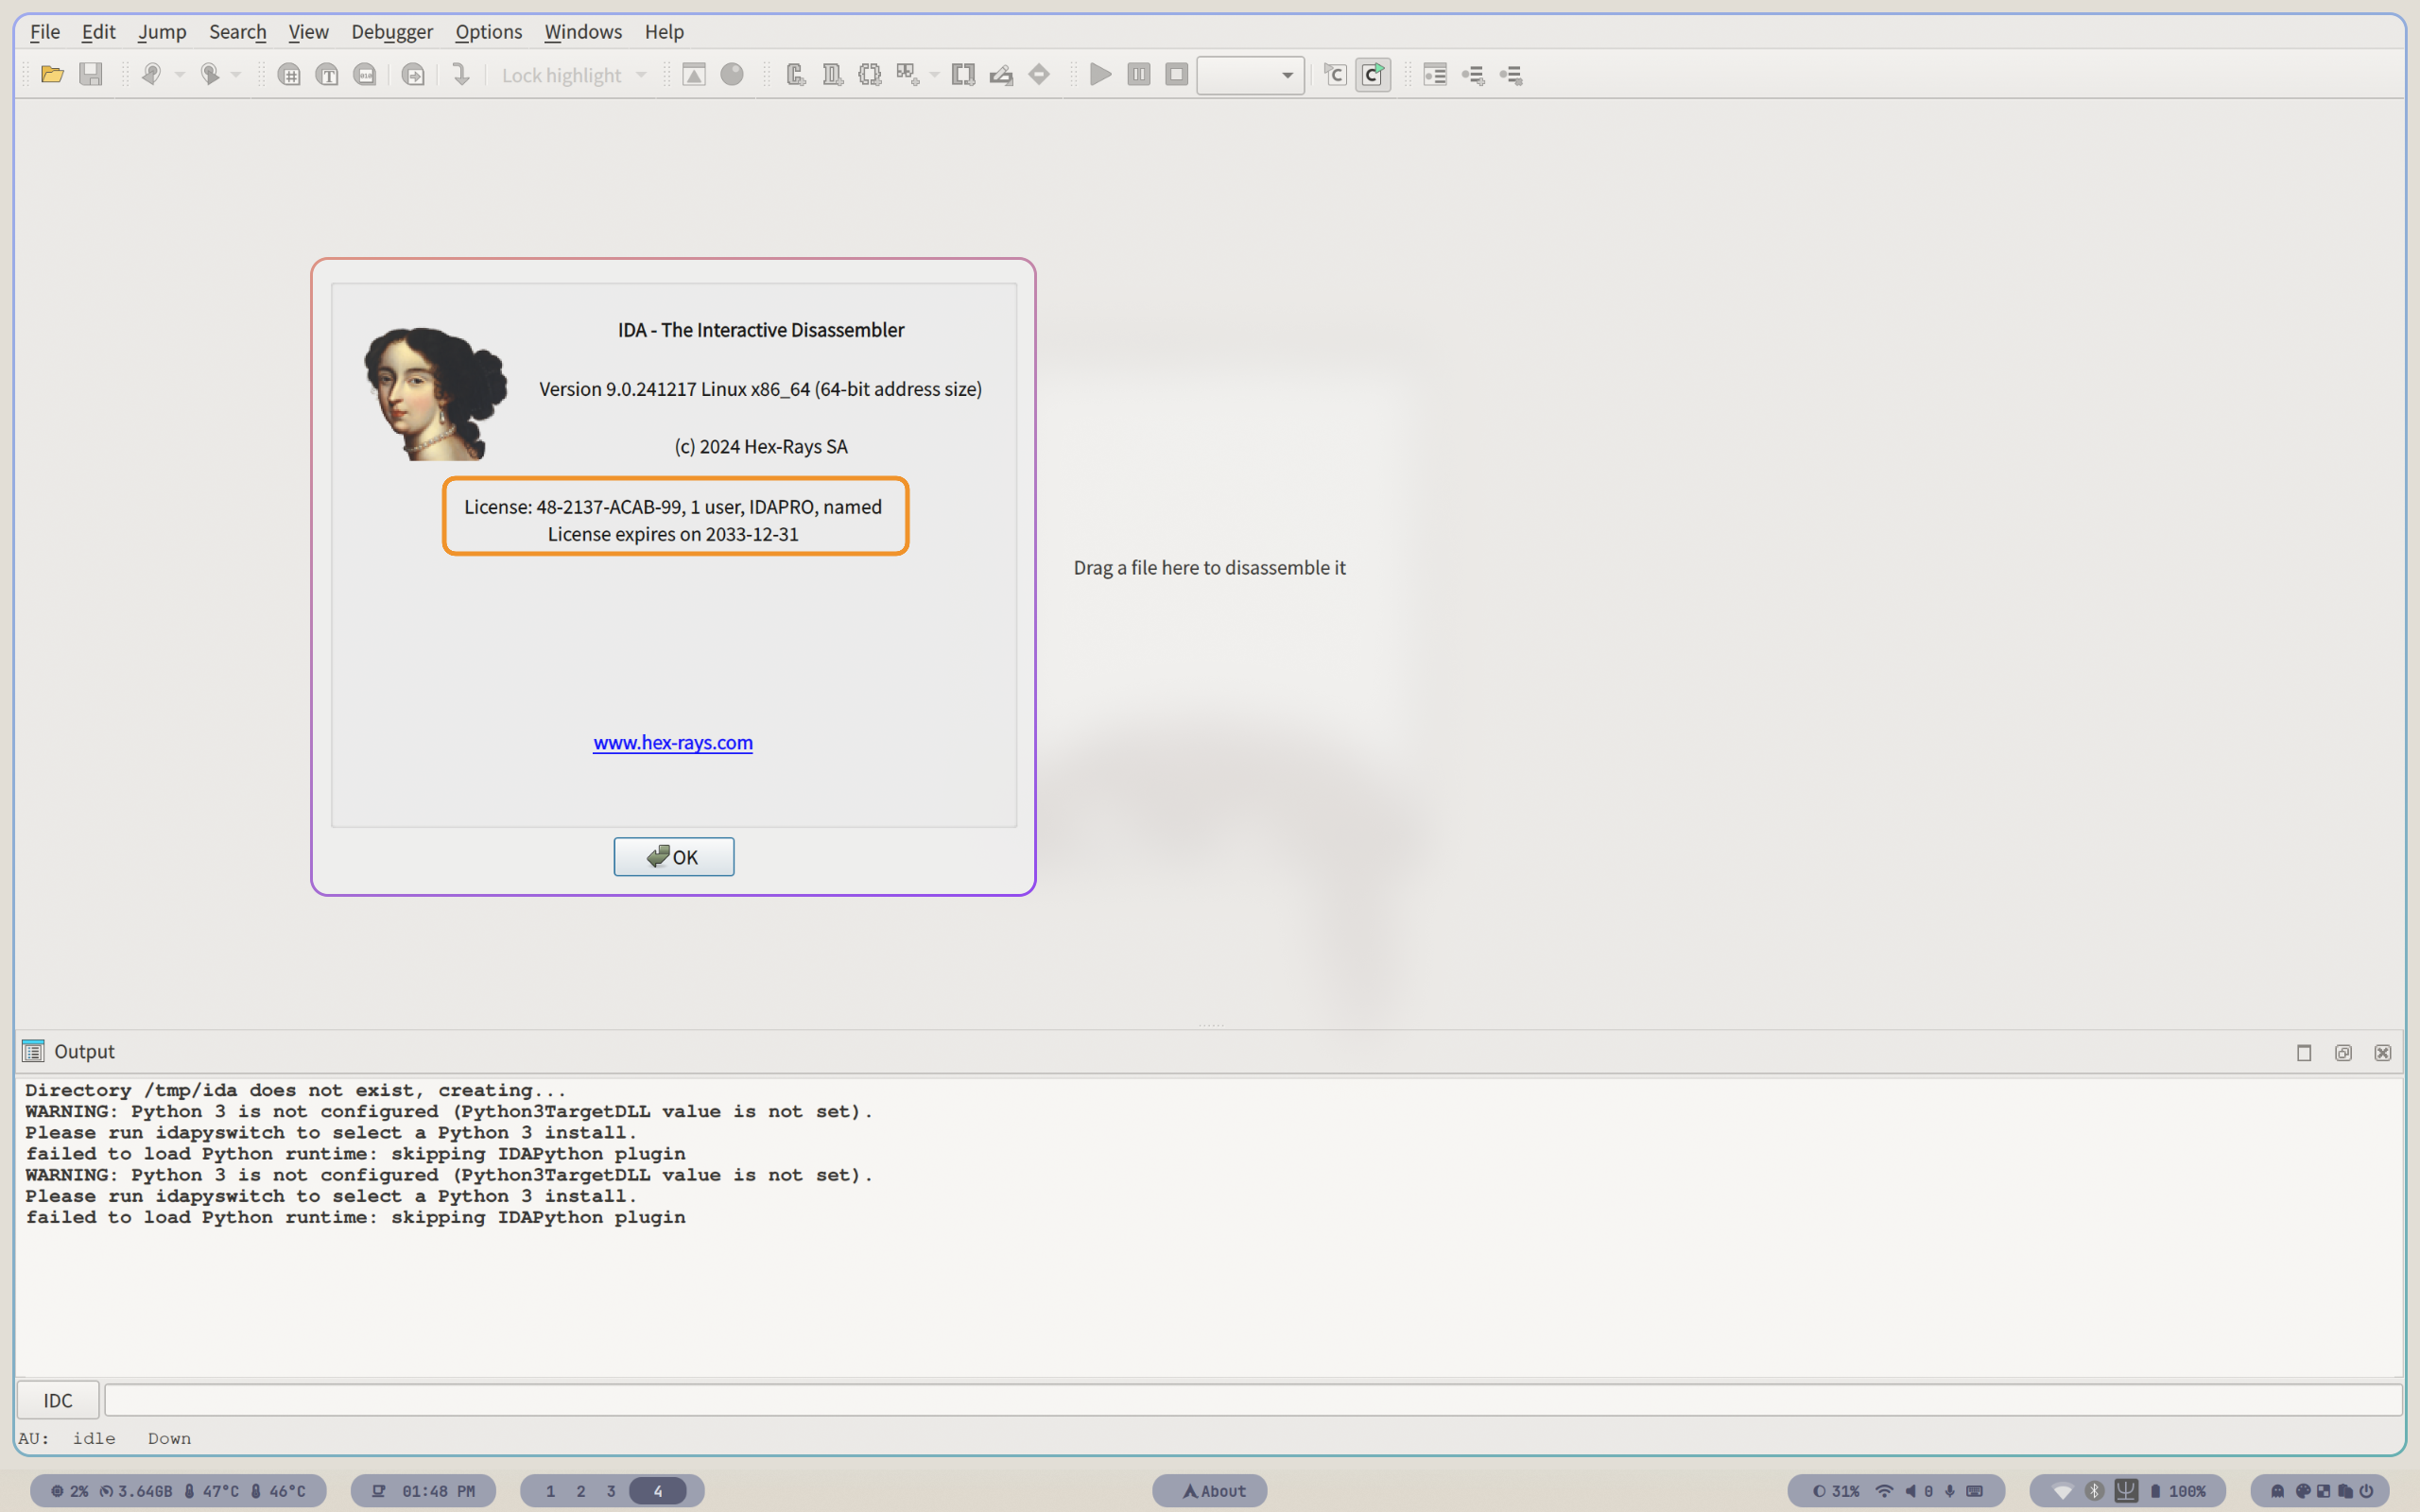The height and width of the screenshot is (1512, 2420).
Task: Open the Help menu
Action: coord(664,31)
